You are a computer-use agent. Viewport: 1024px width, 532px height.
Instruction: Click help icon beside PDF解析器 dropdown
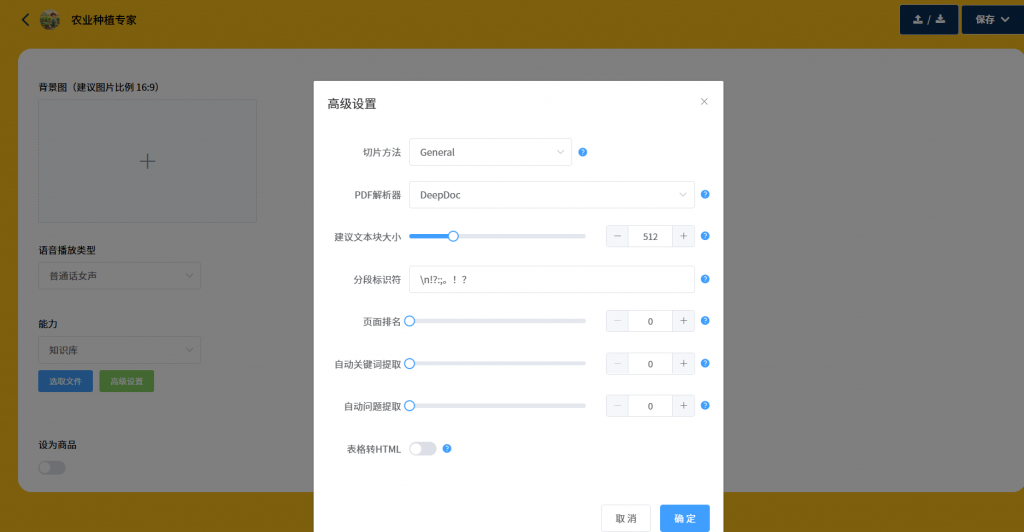pyautogui.click(x=705, y=195)
